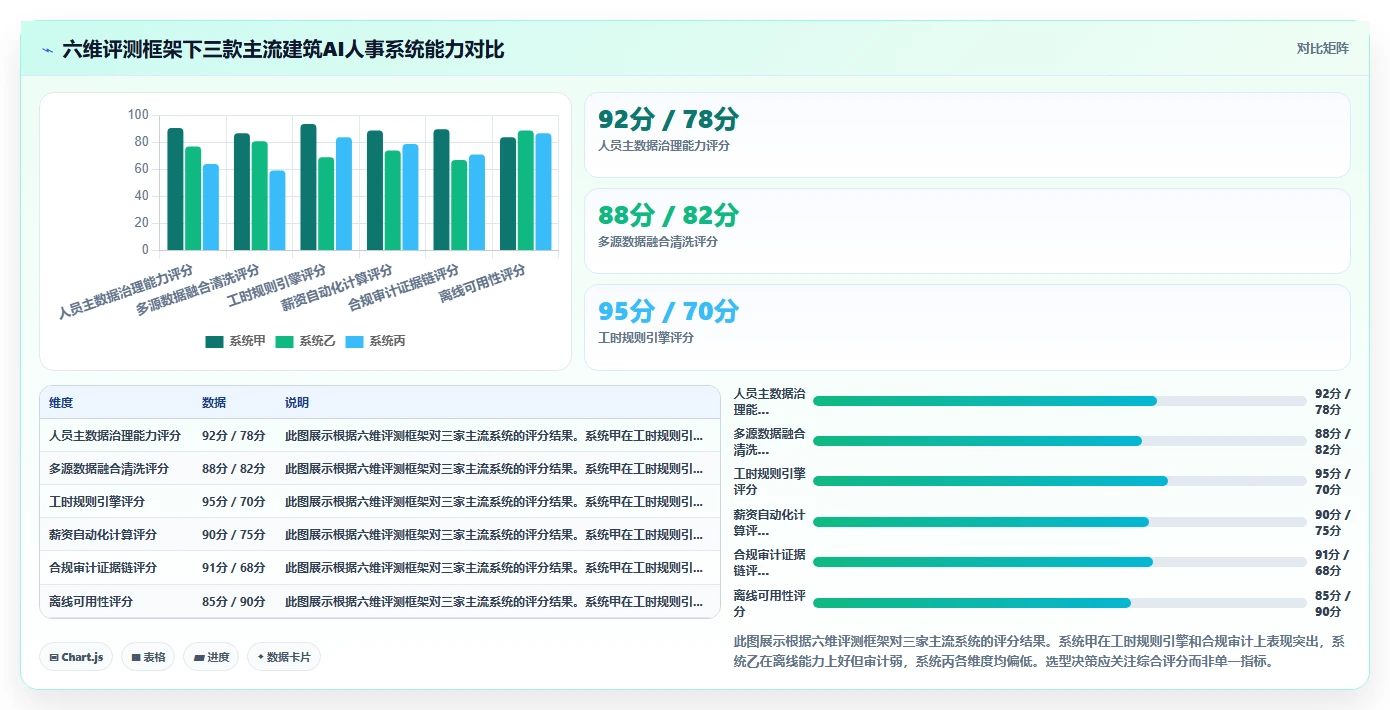Image resolution: width=1390 pixels, height=710 pixels.
Task: Click the 系统乙 bar for 离线可用性评分
Action: (x=525, y=190)
